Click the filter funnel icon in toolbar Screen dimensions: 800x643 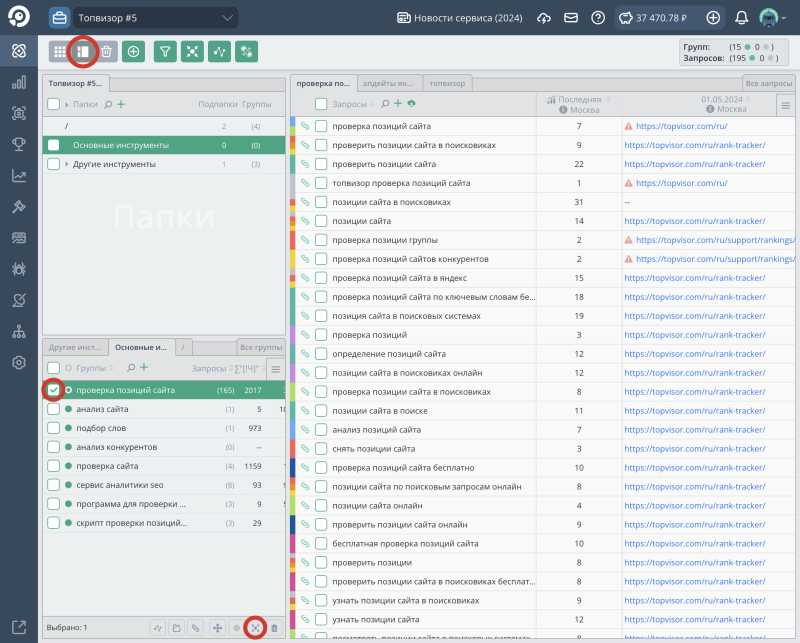pyautogui.click(x=164, y=51)
